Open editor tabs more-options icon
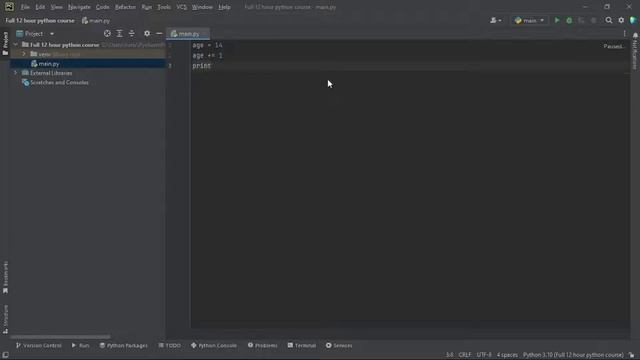The image size is (640, 360). coord(624,34)
